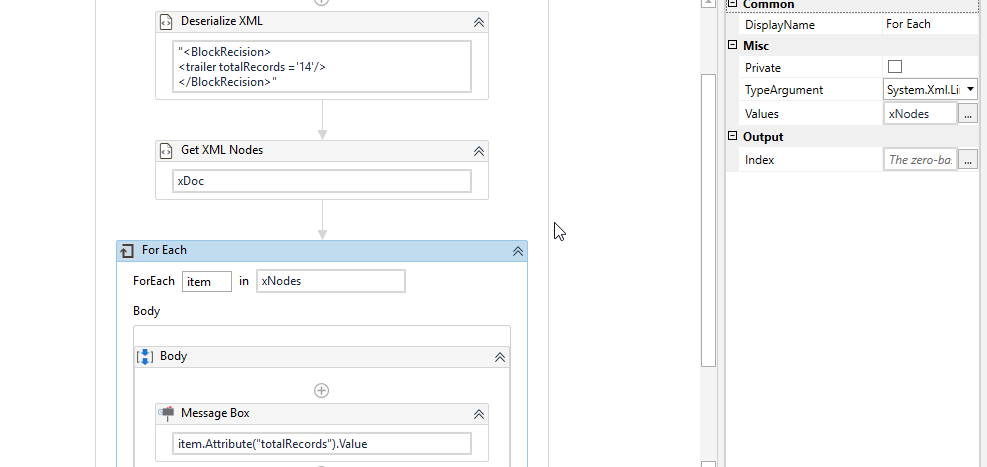Click the Message Box text expression field

[322, 444]
